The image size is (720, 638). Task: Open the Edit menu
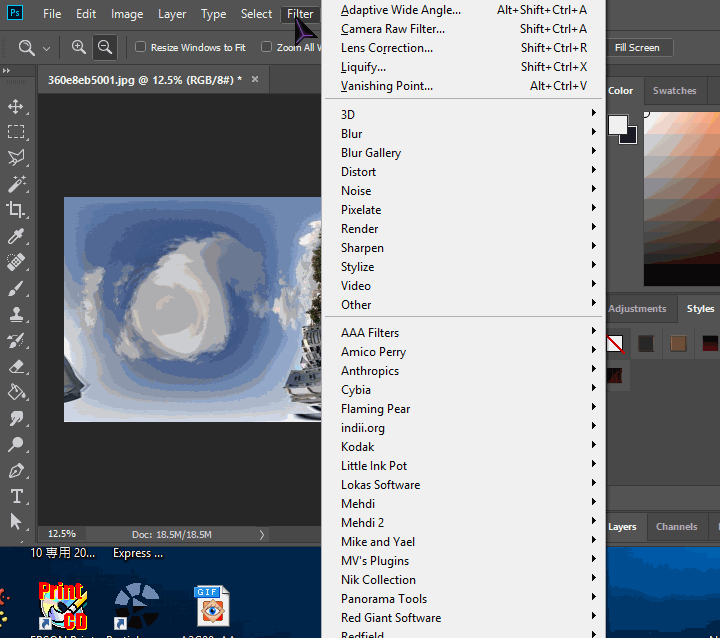click(x=86, y=14)
